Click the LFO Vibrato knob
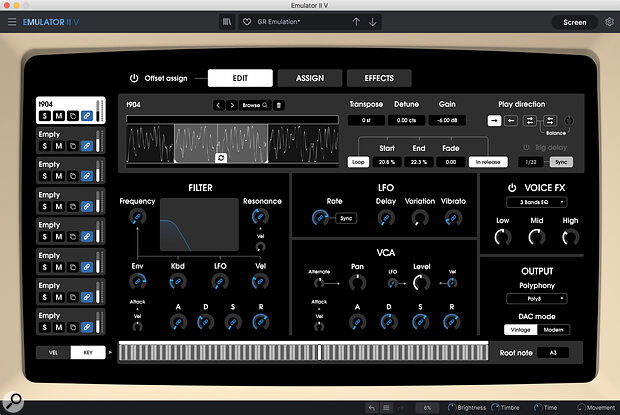Screen dimensions: 620x415 453,218
